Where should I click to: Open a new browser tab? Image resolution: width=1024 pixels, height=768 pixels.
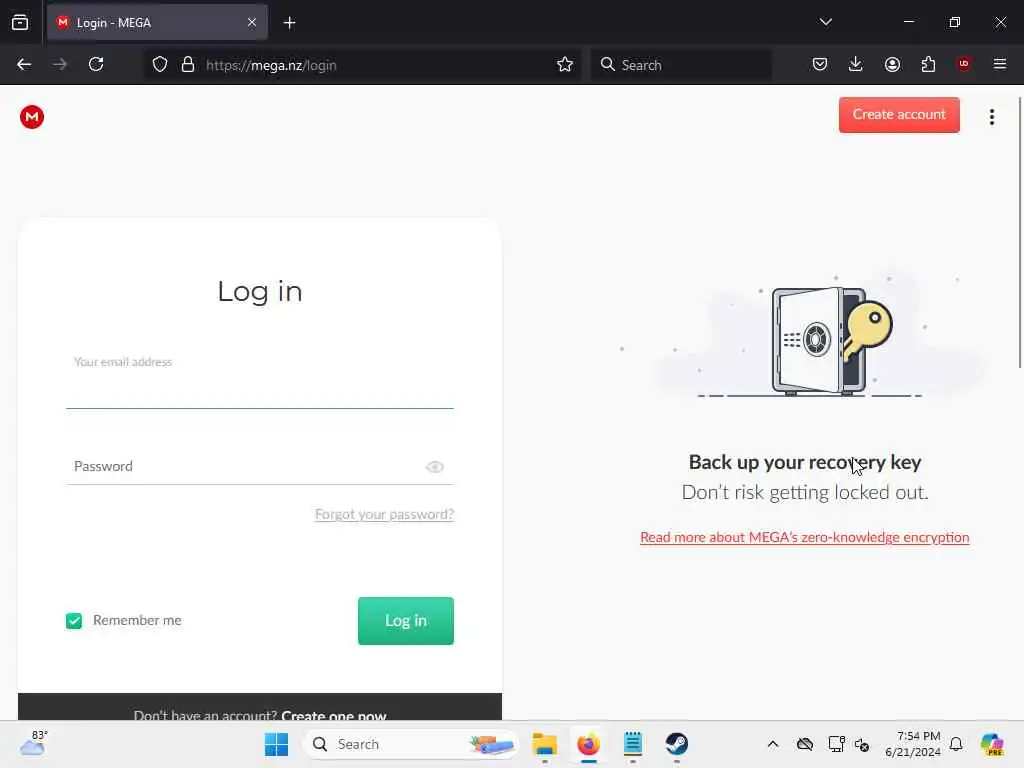tap(289, 23)
